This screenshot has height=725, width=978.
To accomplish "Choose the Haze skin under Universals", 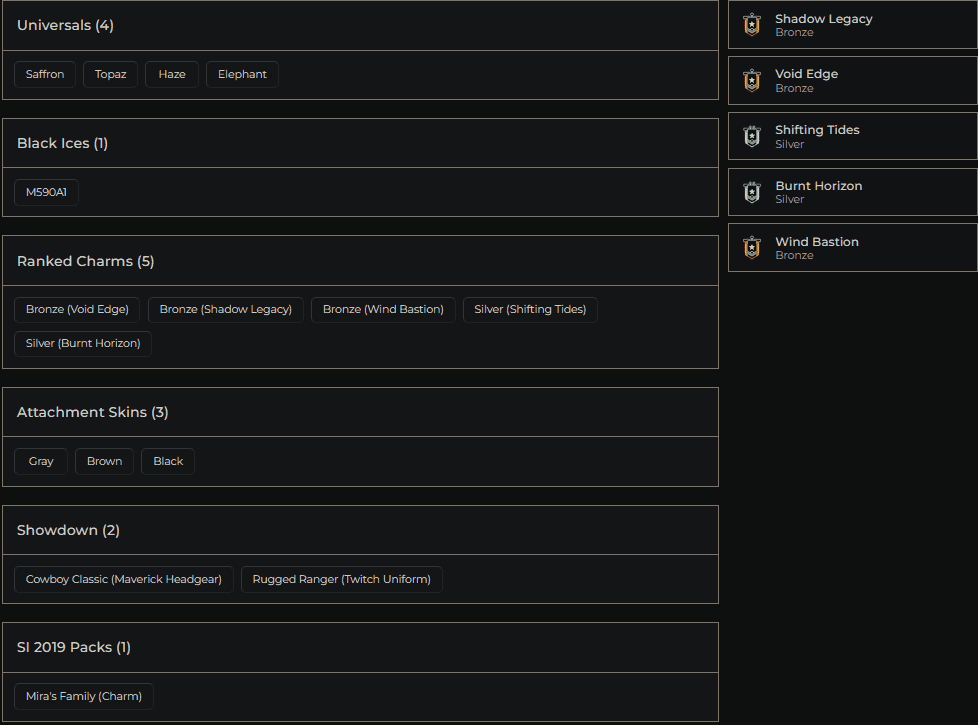I will (171, 74).
